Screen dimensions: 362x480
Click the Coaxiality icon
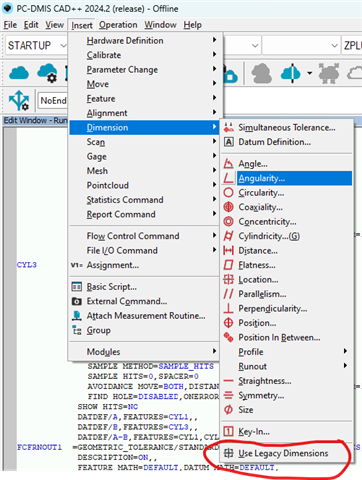[x=228, y=207]
